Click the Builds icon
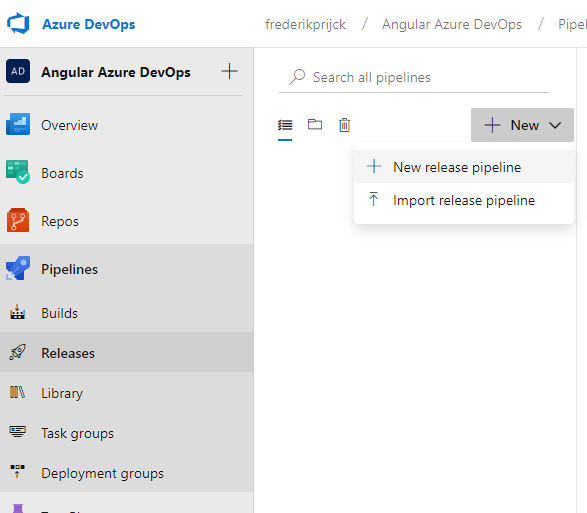The width and height of the screenshot is (587, 513). coord(17,312)
